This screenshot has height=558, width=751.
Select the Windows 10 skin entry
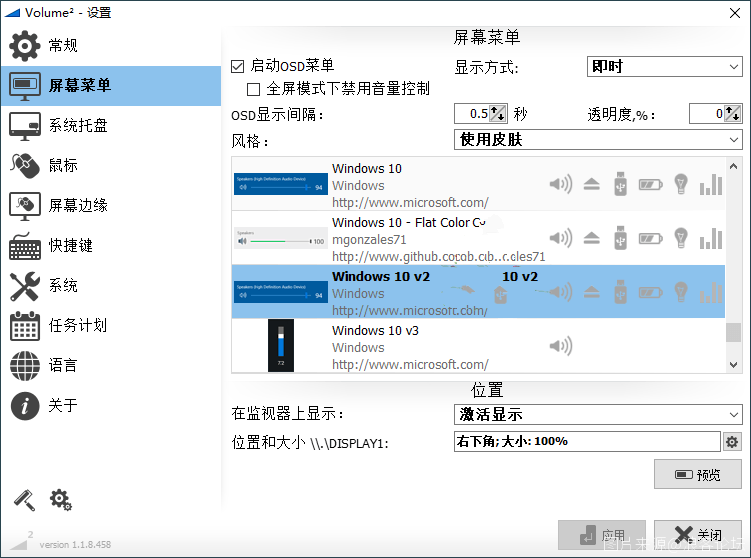tap(478, 184)
